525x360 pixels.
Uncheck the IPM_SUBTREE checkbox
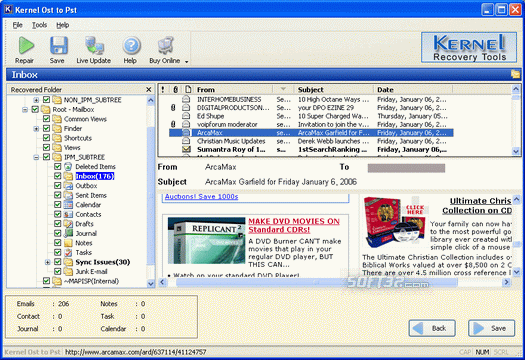pyautogui.click(x=46, y=157)
